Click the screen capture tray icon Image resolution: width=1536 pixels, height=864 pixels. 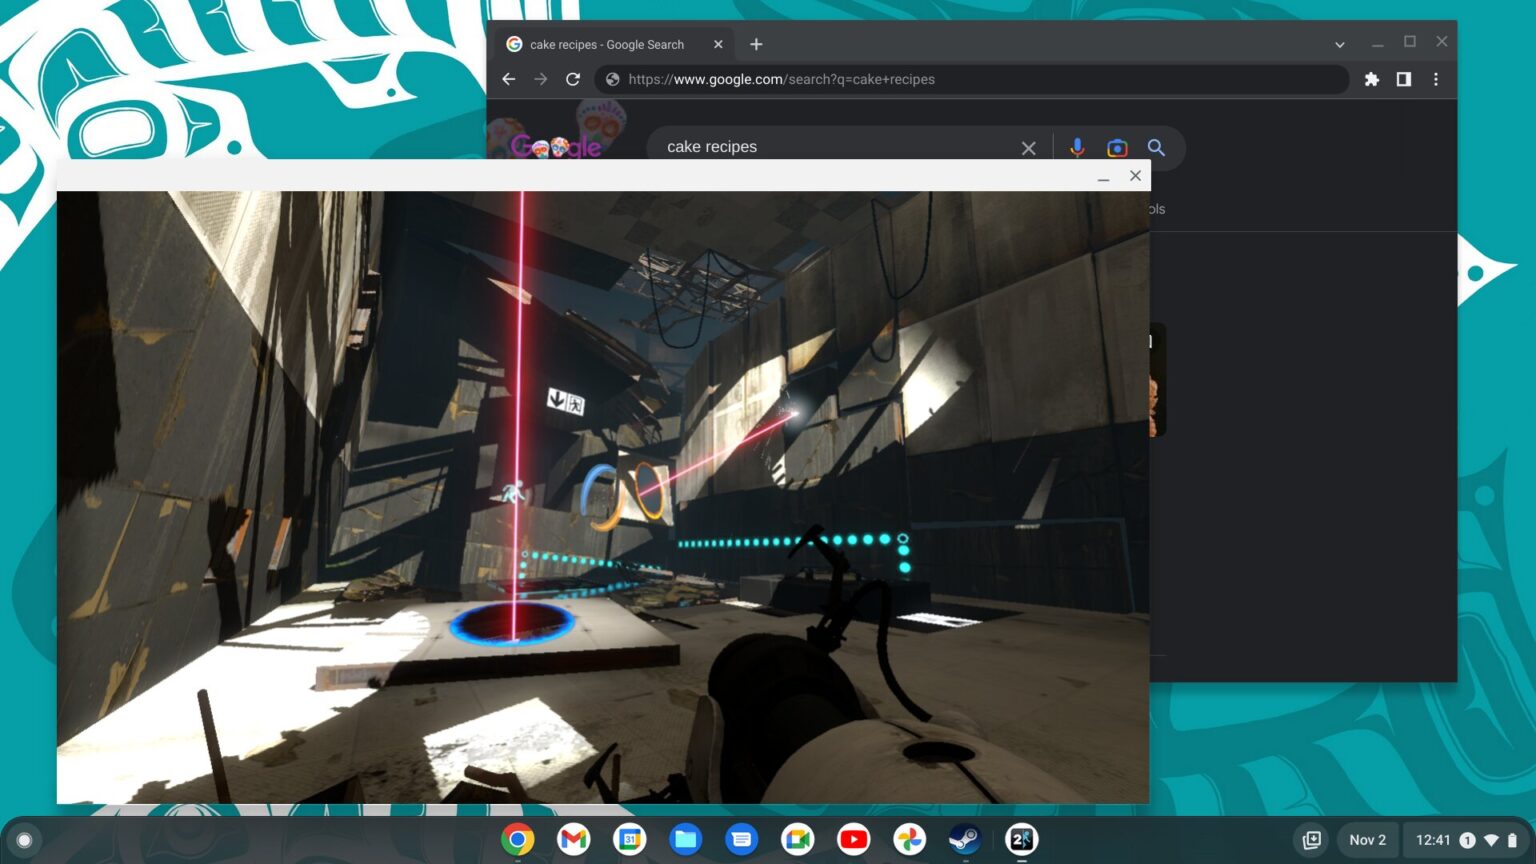point(1310,839)
